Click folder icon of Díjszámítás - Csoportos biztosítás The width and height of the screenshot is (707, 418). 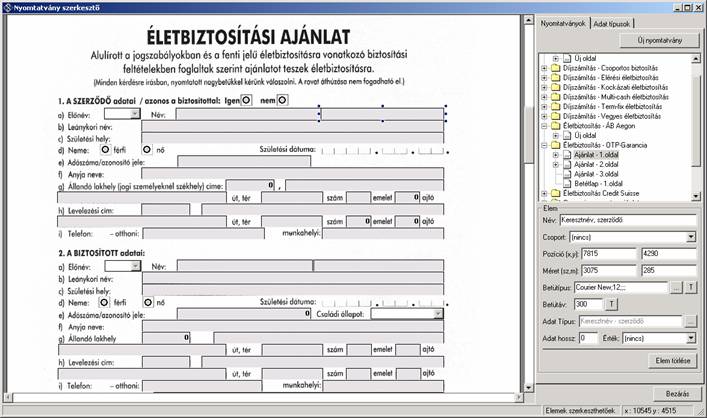tap(556, 68)
